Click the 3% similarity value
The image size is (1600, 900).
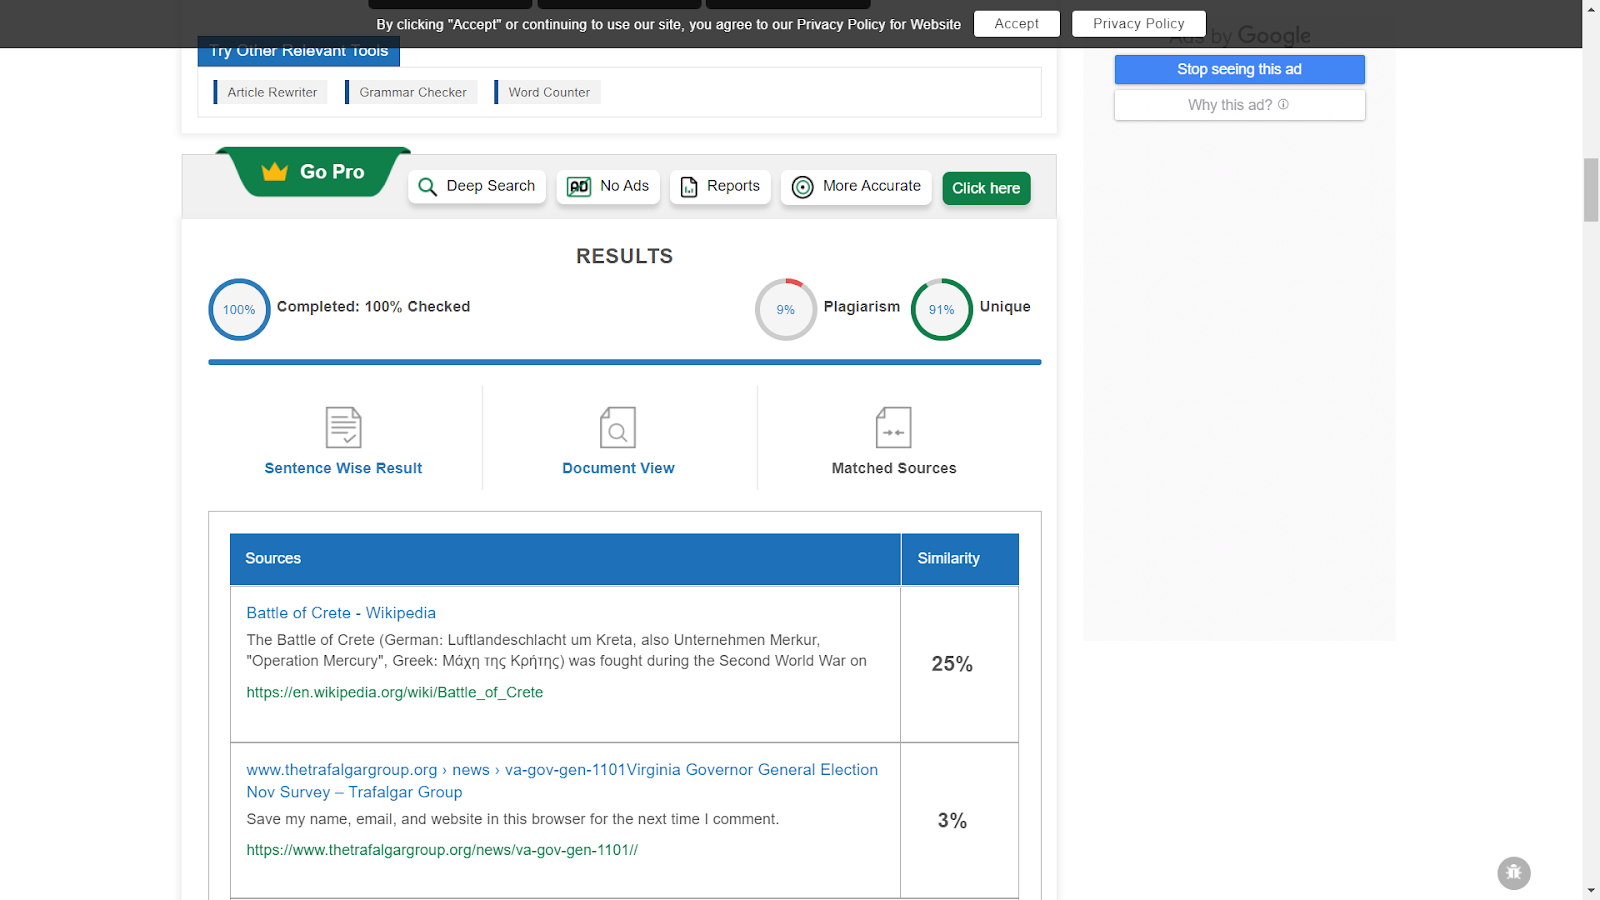[x=952, y=821]
